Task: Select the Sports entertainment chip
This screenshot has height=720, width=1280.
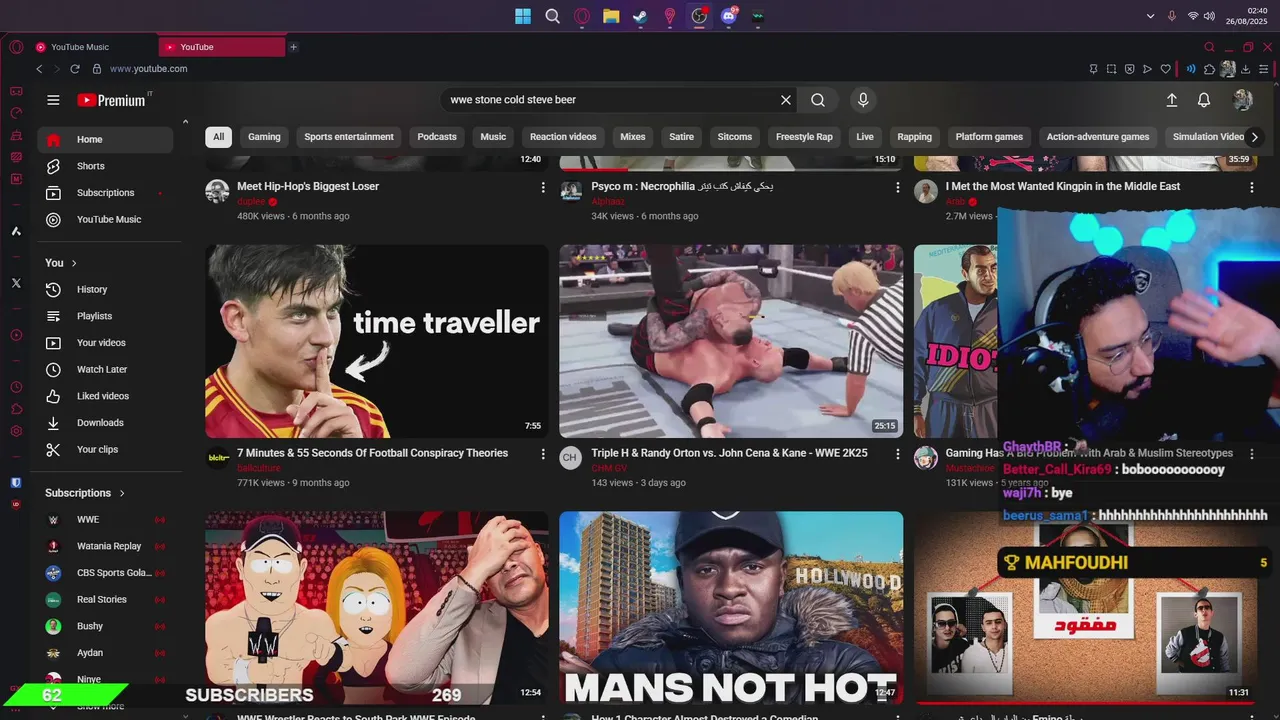Action: point(349,137)
